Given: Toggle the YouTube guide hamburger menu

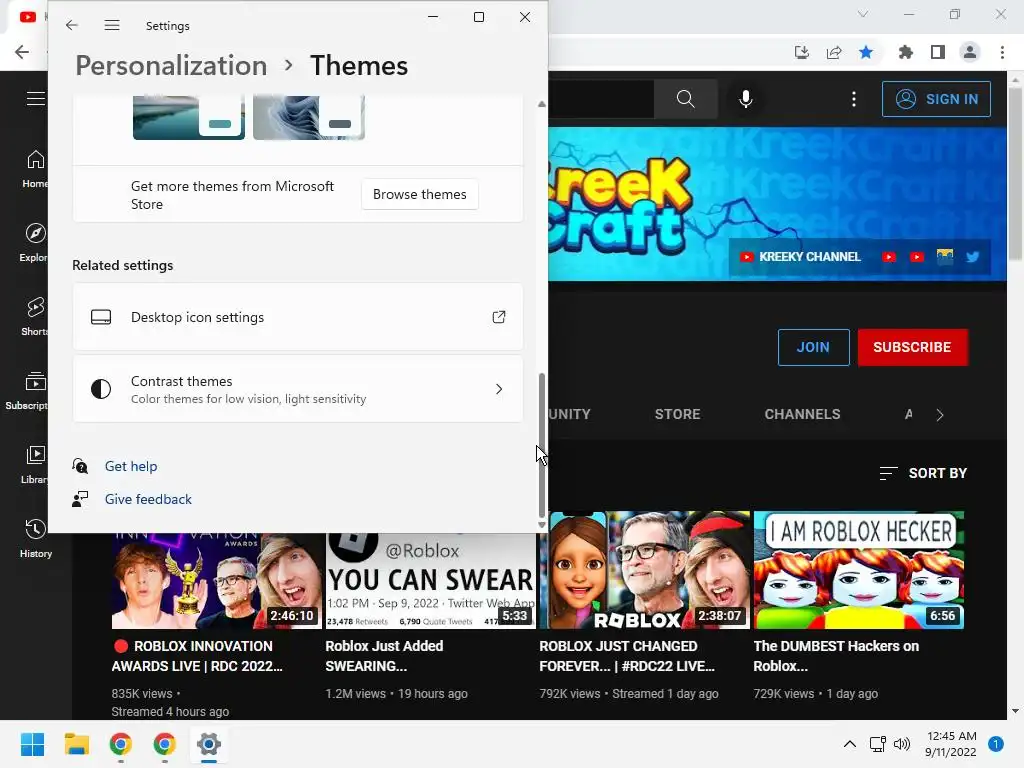Looking at the screenshot, I should coord(36,99).
